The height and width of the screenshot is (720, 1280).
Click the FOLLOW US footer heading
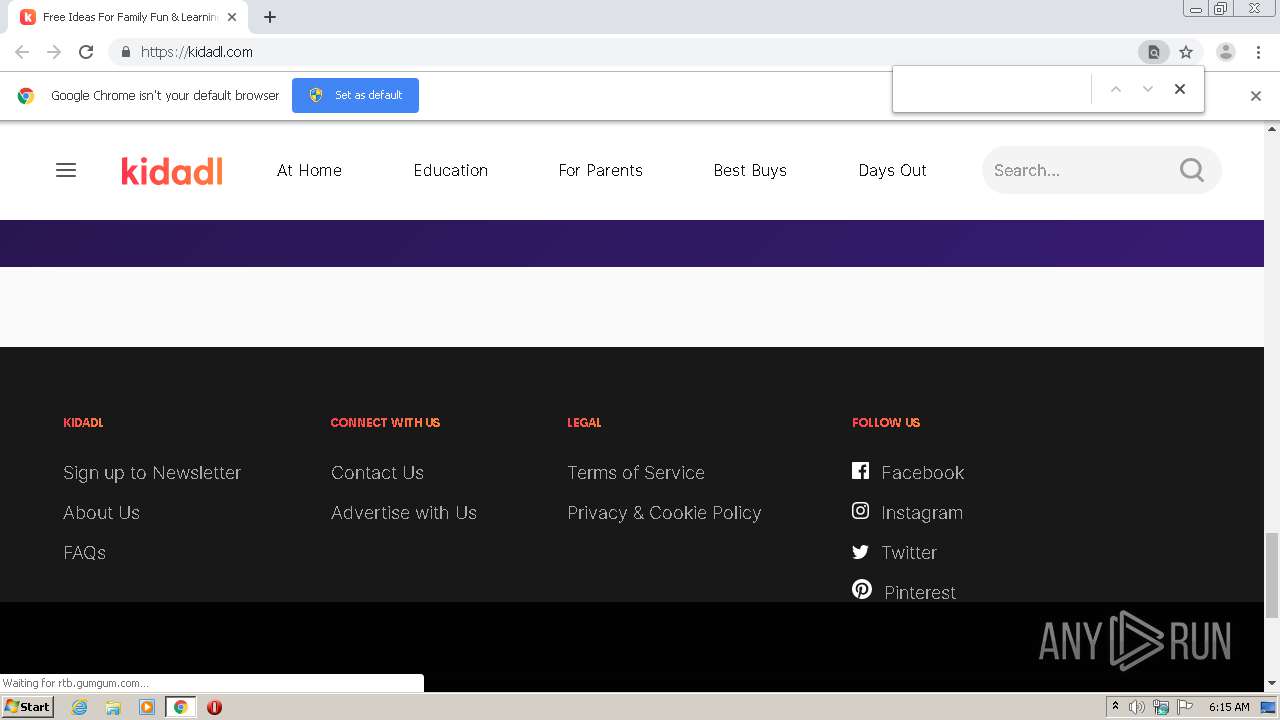[886, 422]
